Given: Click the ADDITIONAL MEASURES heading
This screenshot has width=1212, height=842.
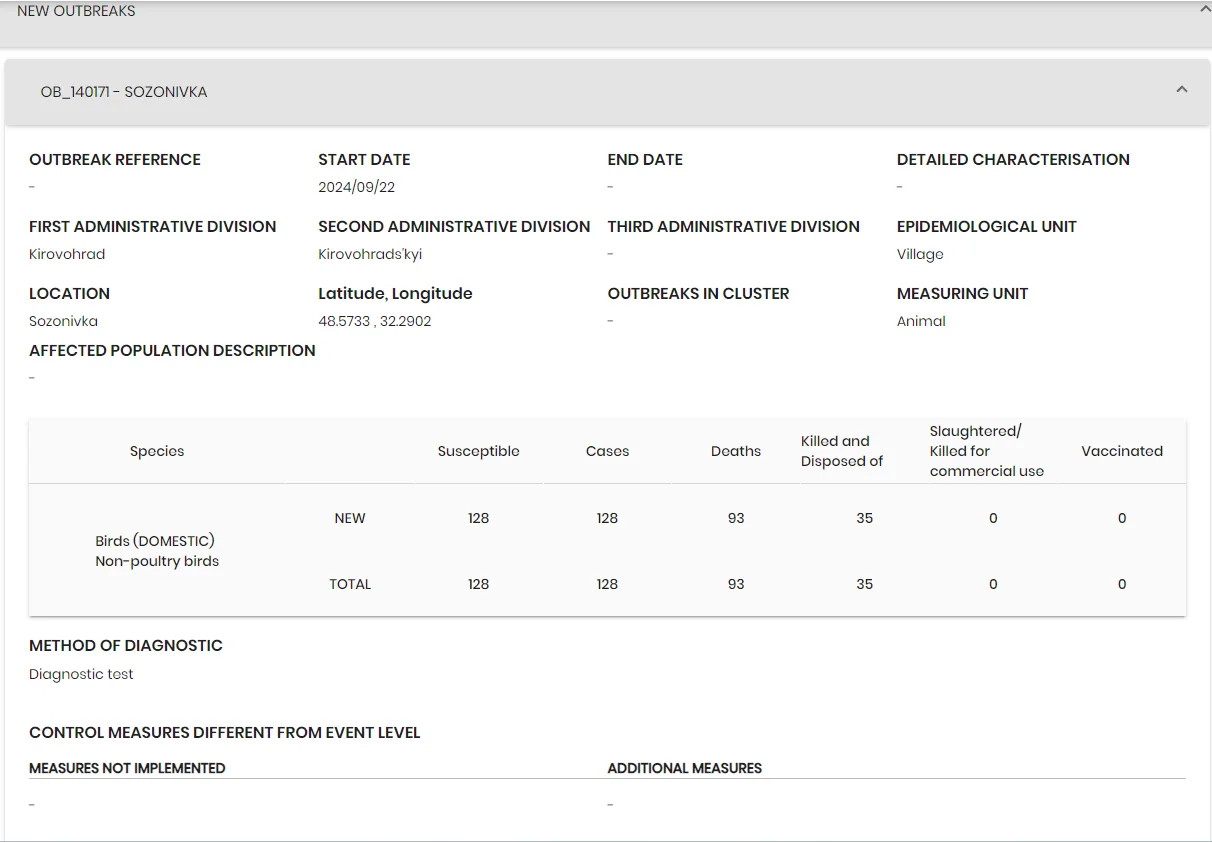Looking at the screenshot, I should tap(685, 768).
